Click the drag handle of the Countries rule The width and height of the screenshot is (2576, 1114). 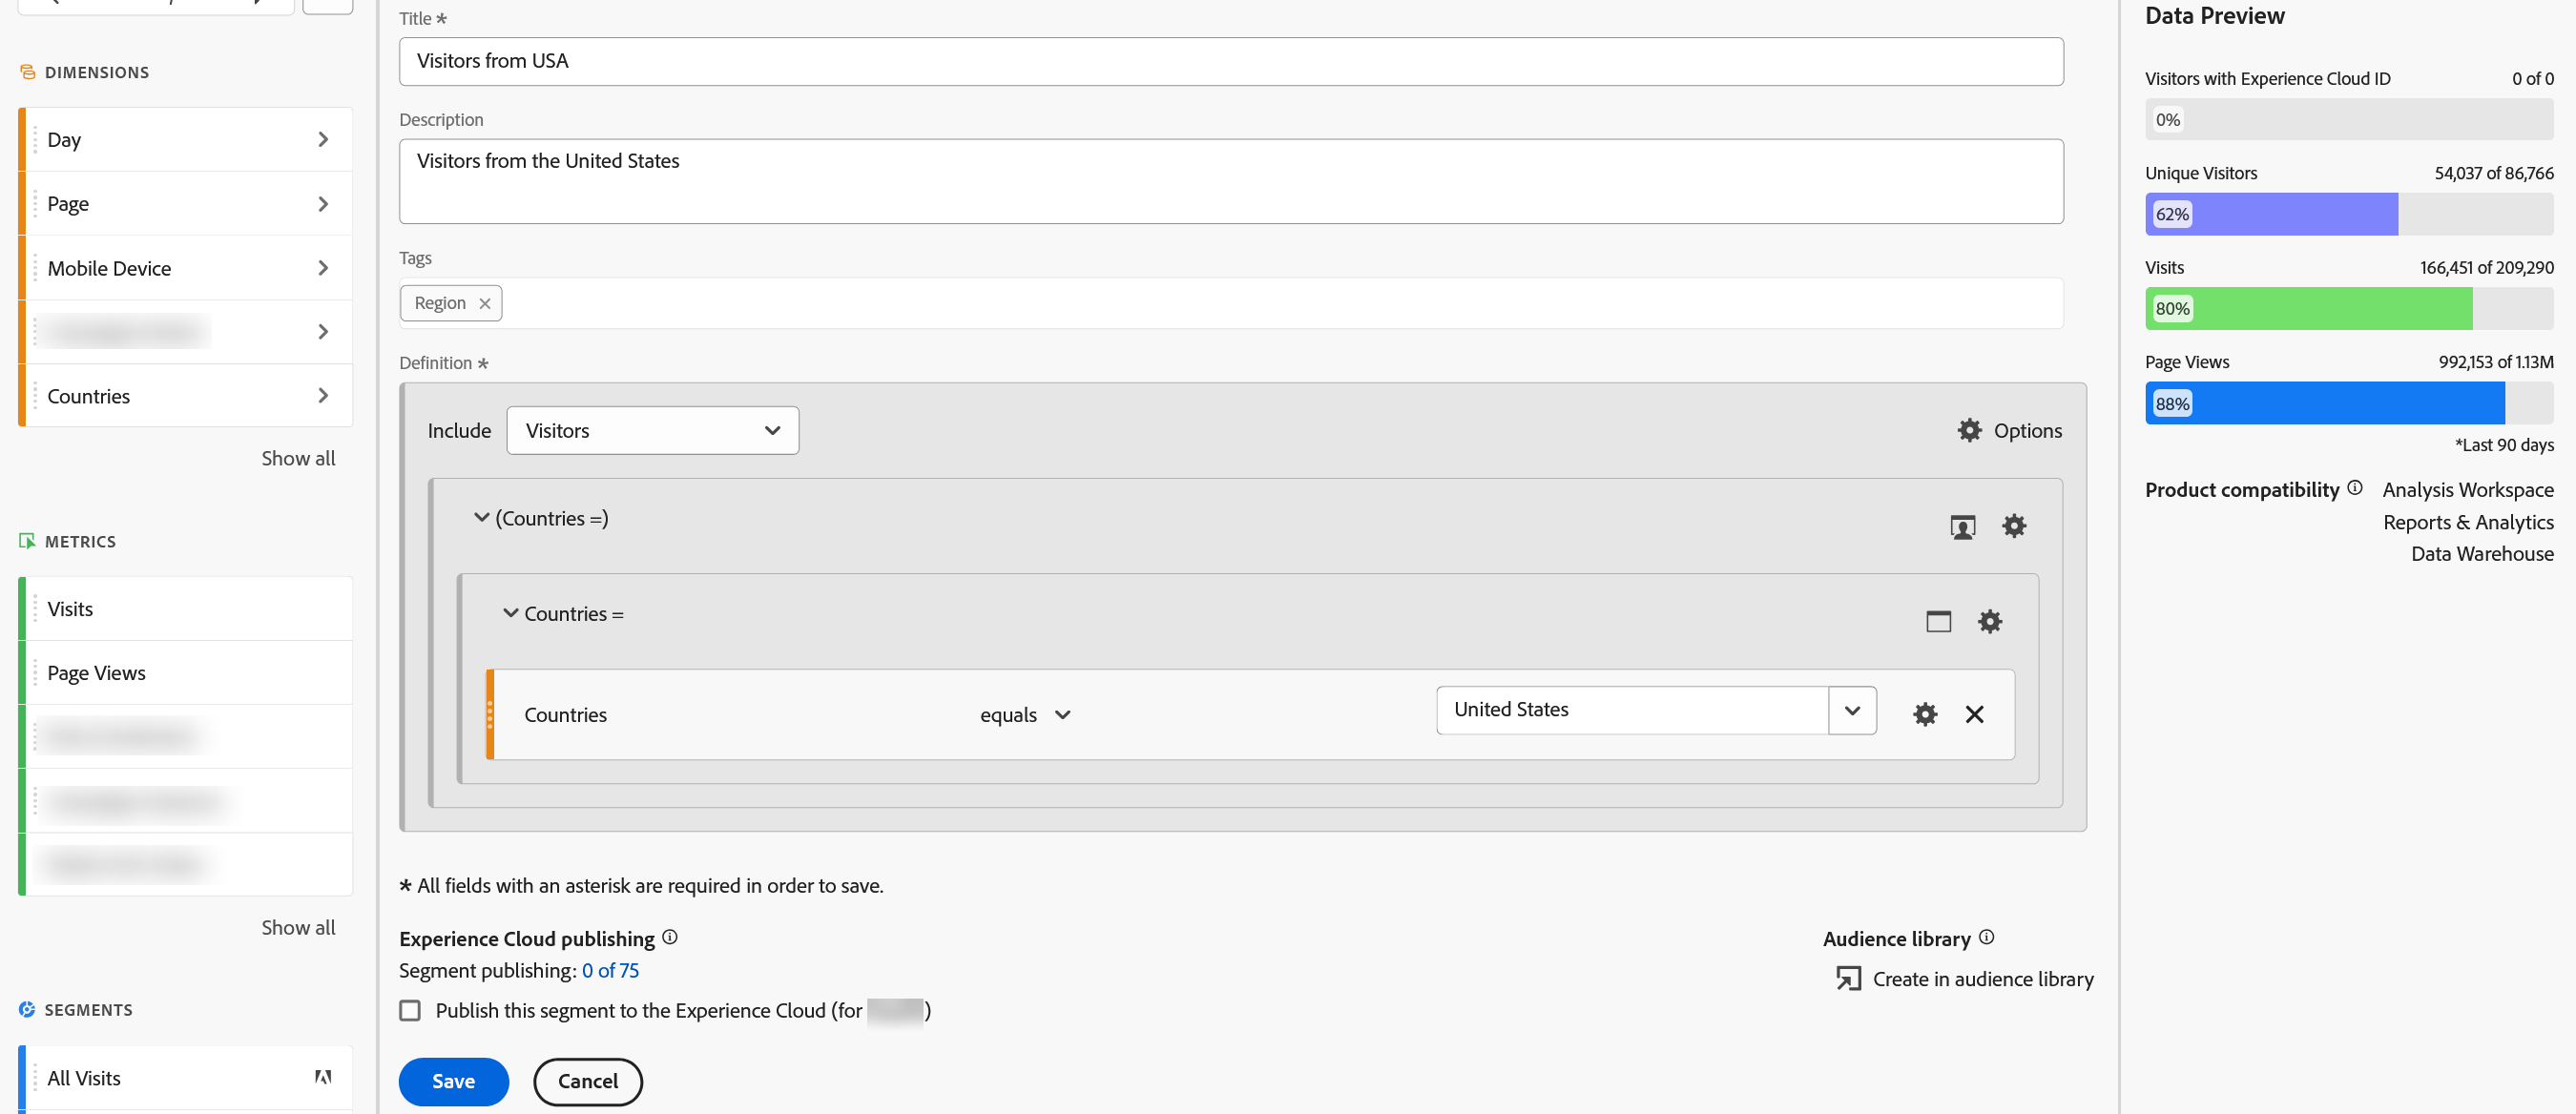tap(489, 714)
